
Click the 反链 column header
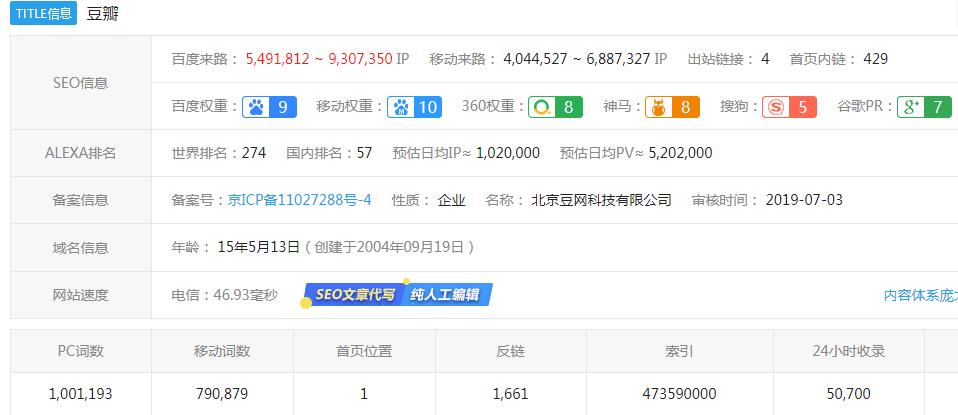511,351
